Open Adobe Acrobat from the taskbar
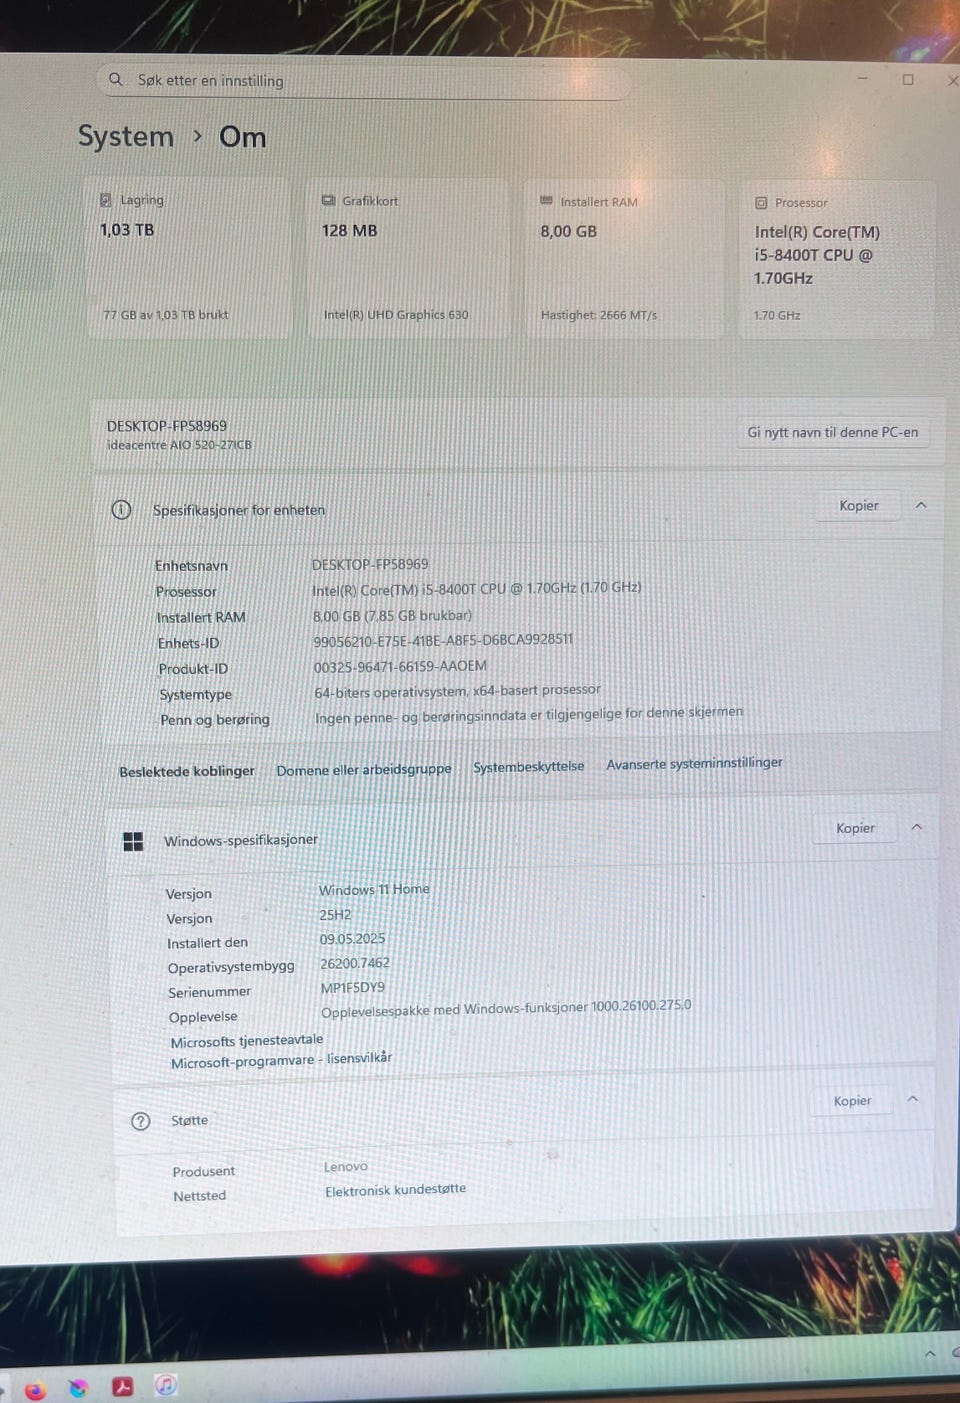The height and width of the screenshot is (1403, 960). click(123, 1386)
